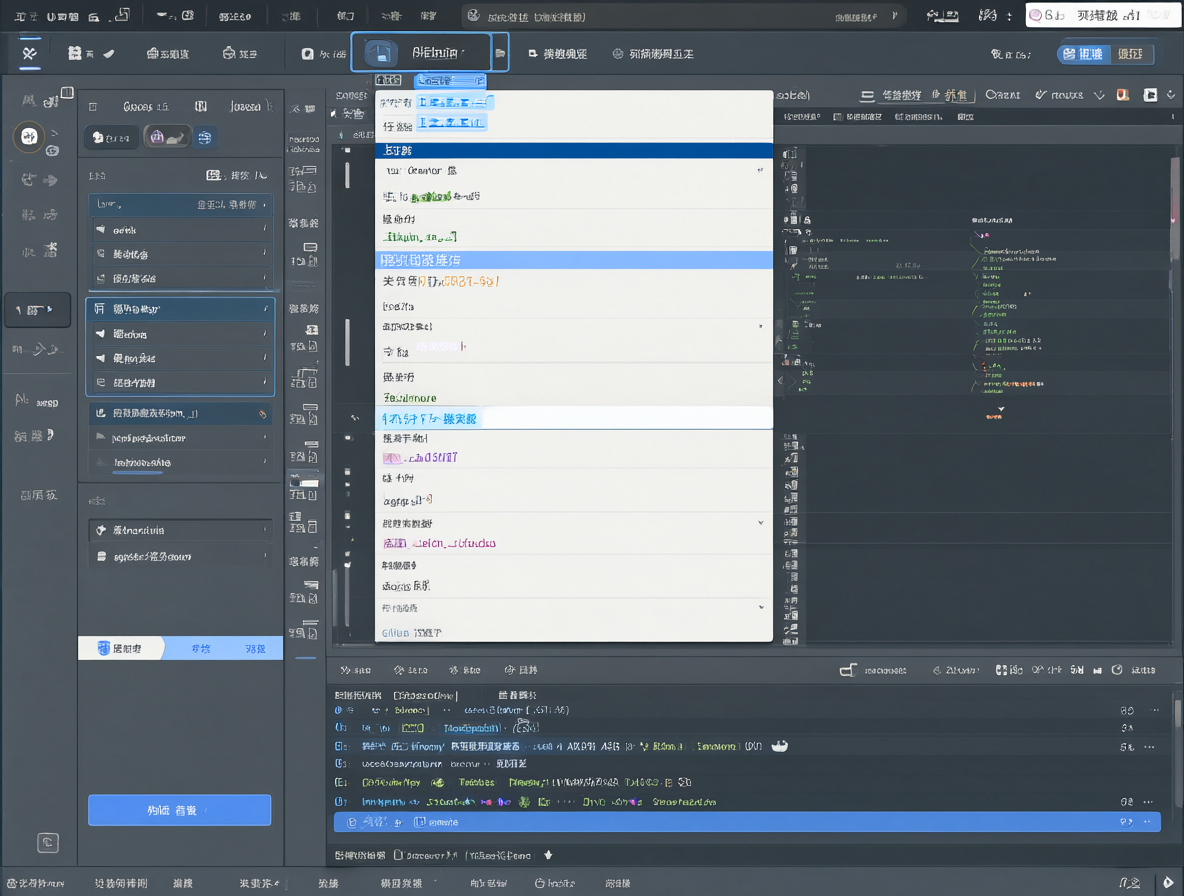Viewport: 1184px width, 896px height.
Task: Open the three-dot menu on the highlighted console row
Action: 1147,822
